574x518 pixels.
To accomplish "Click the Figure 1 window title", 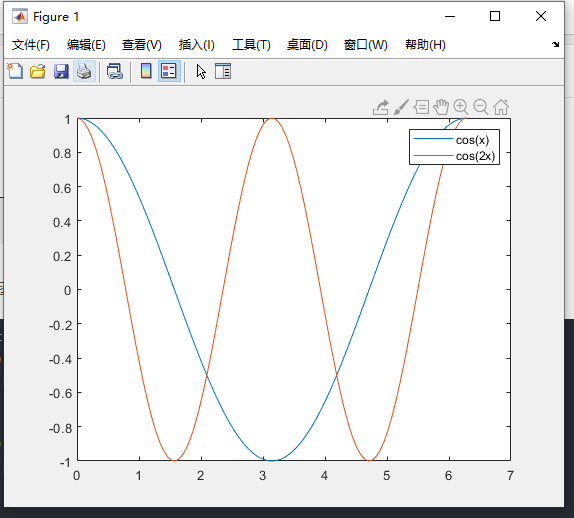I will [56, 17].
